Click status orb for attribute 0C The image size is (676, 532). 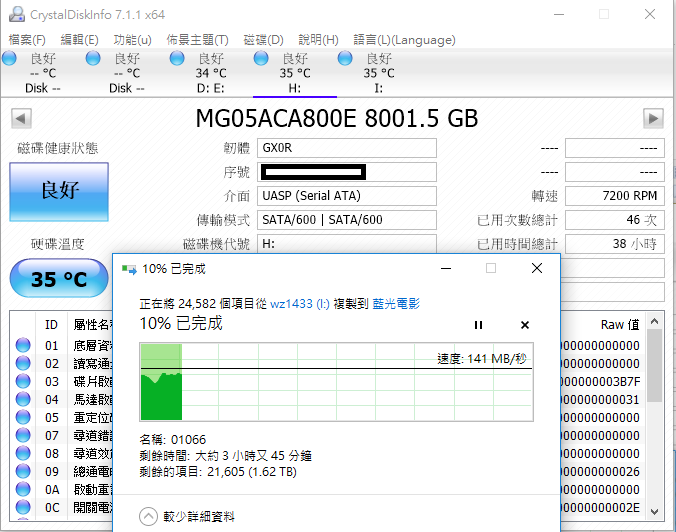(x=23, y=507)
